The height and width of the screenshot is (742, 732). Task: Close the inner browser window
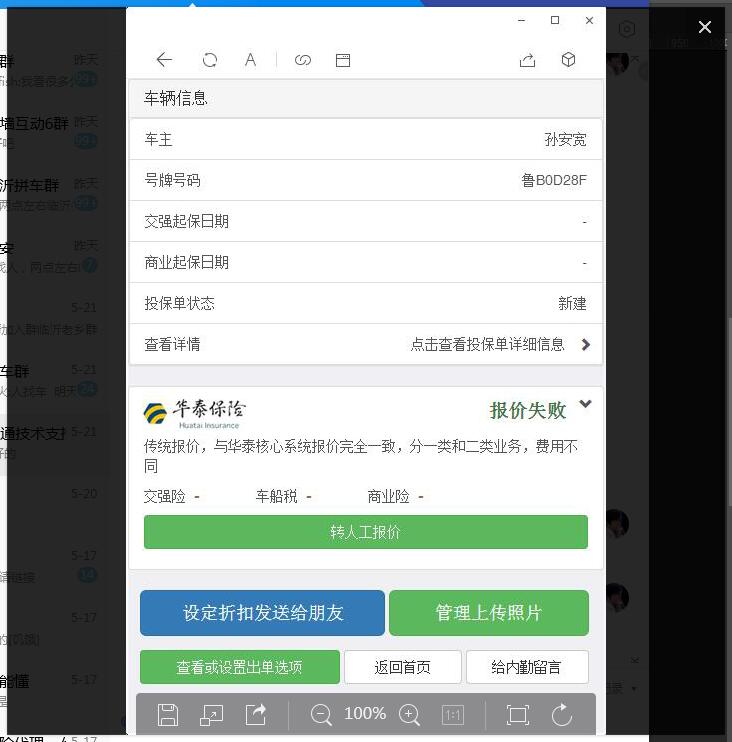point(589,20)
